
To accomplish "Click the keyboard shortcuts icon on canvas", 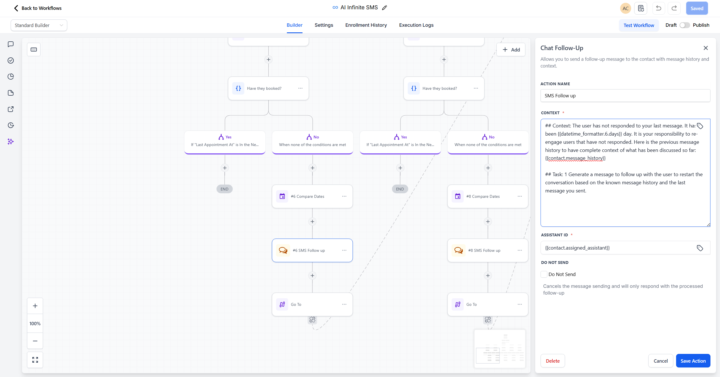I will click(34, 50).
